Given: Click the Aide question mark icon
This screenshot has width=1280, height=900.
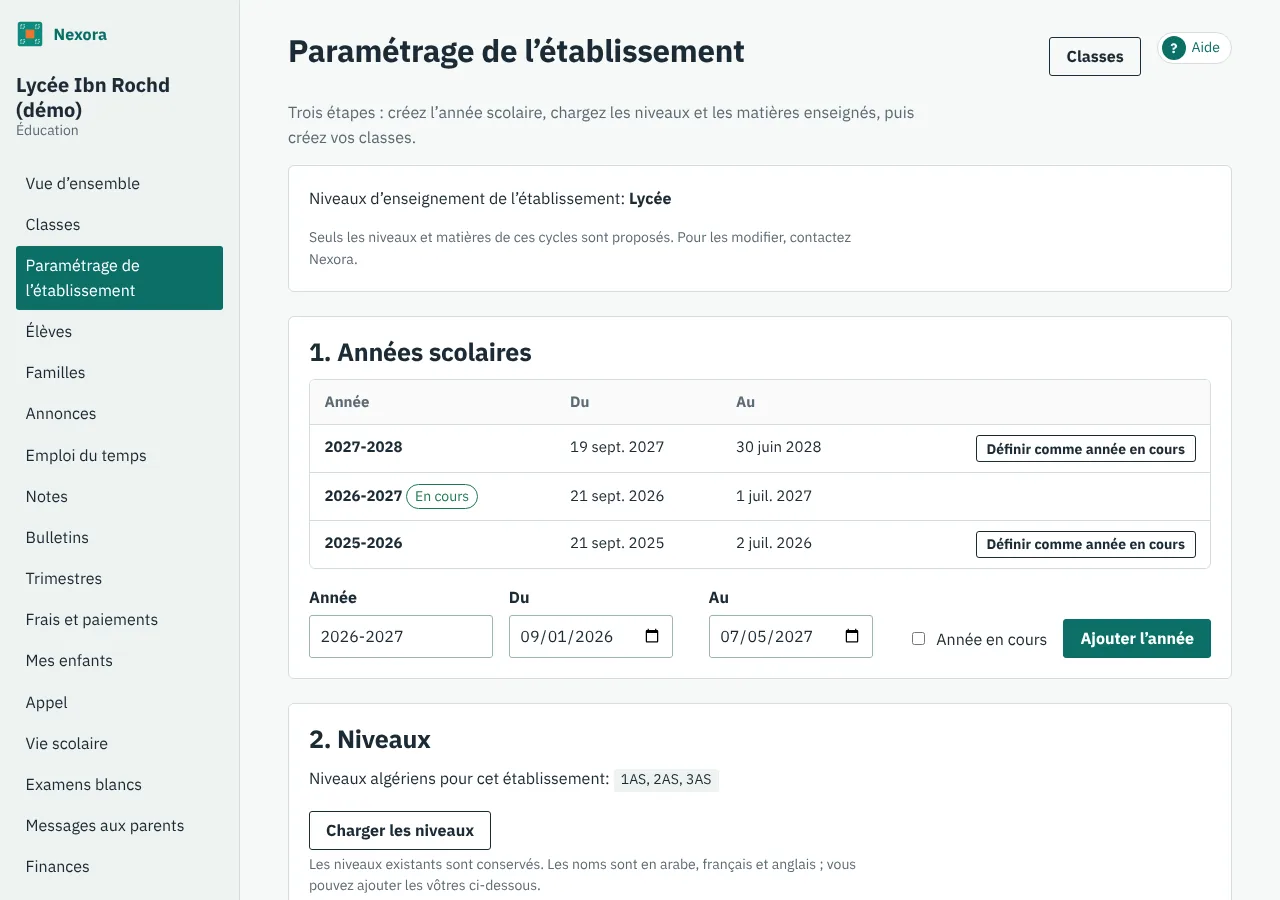Looking at the screenshot, I should 1174,48.
